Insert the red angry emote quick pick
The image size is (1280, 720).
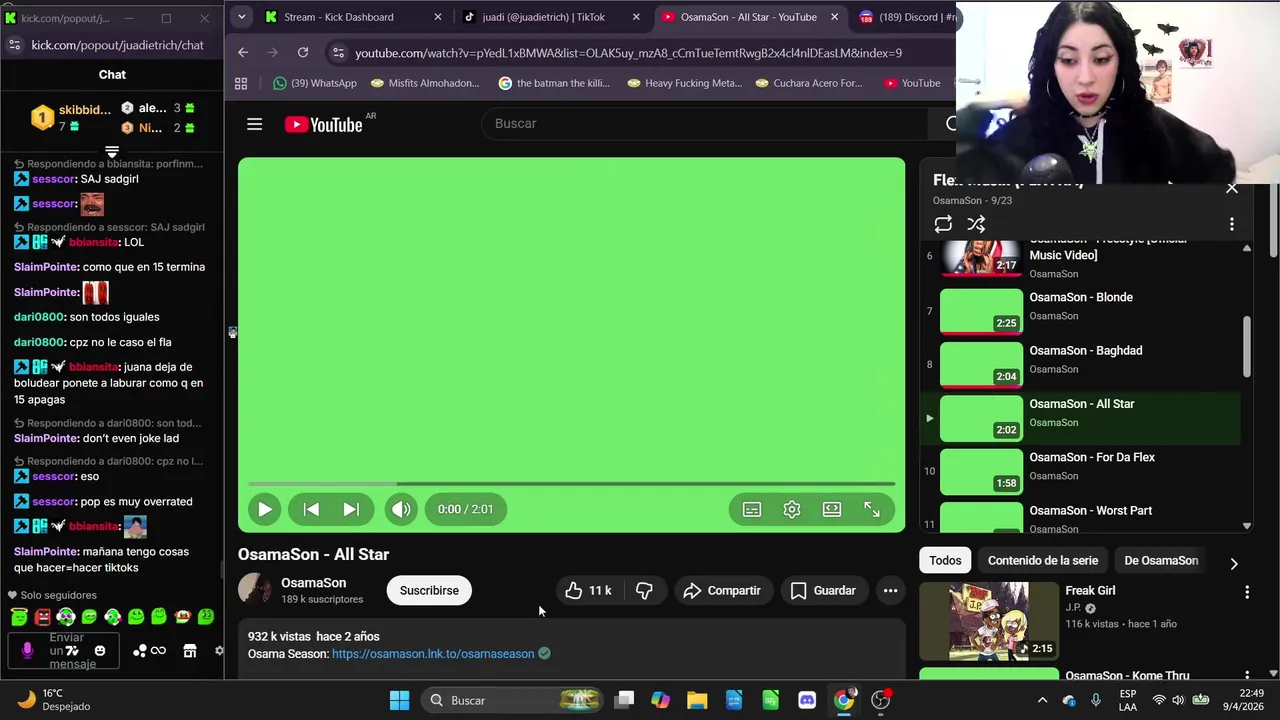42,617
